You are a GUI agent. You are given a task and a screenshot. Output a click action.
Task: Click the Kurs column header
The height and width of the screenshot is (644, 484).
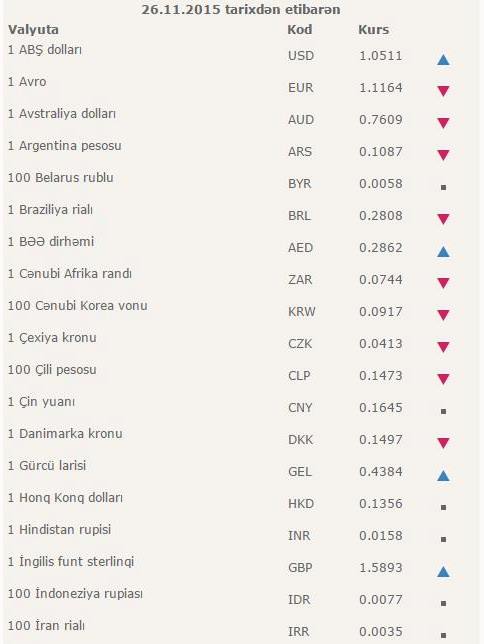[x=373, y=30]
